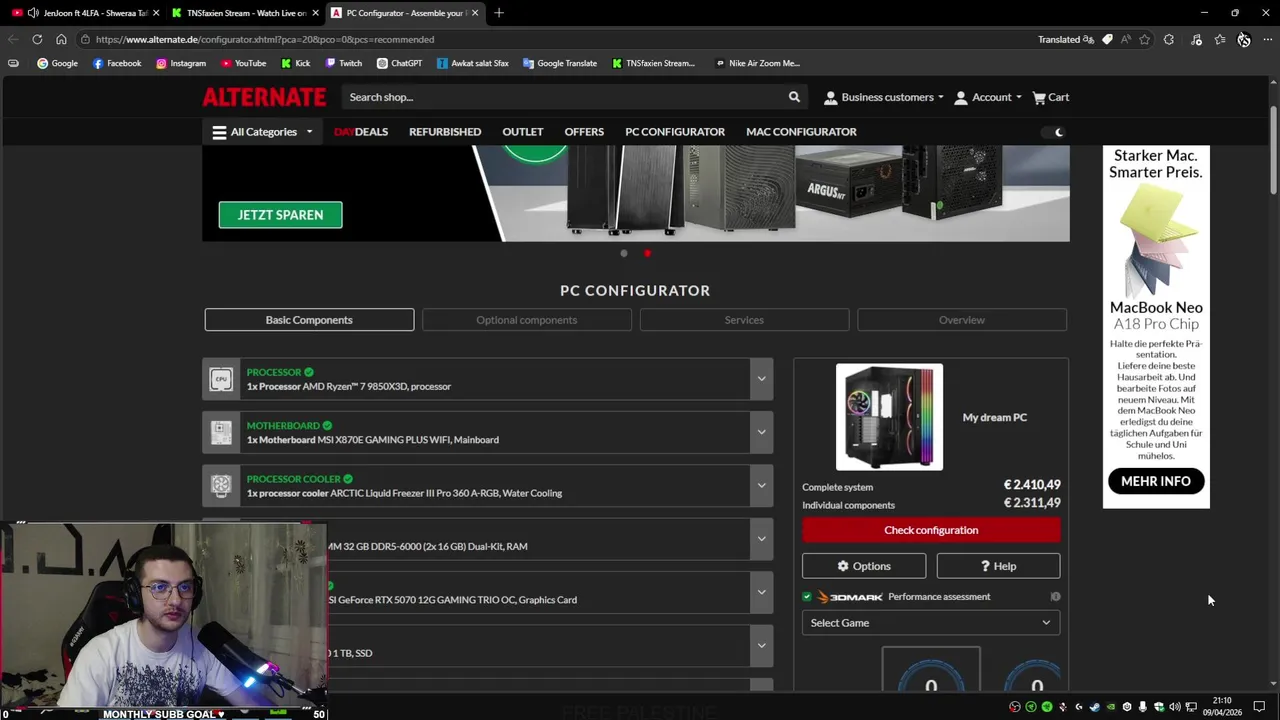Click the Motherboard component icon
Image resolution: width=1280 pixels, height=720 pixels.
coord(221,432)
